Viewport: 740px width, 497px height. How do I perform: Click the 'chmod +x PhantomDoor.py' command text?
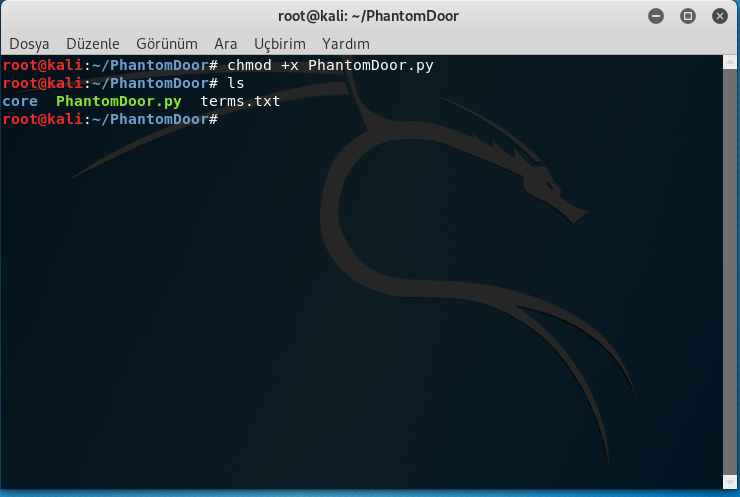coord(330,65)
